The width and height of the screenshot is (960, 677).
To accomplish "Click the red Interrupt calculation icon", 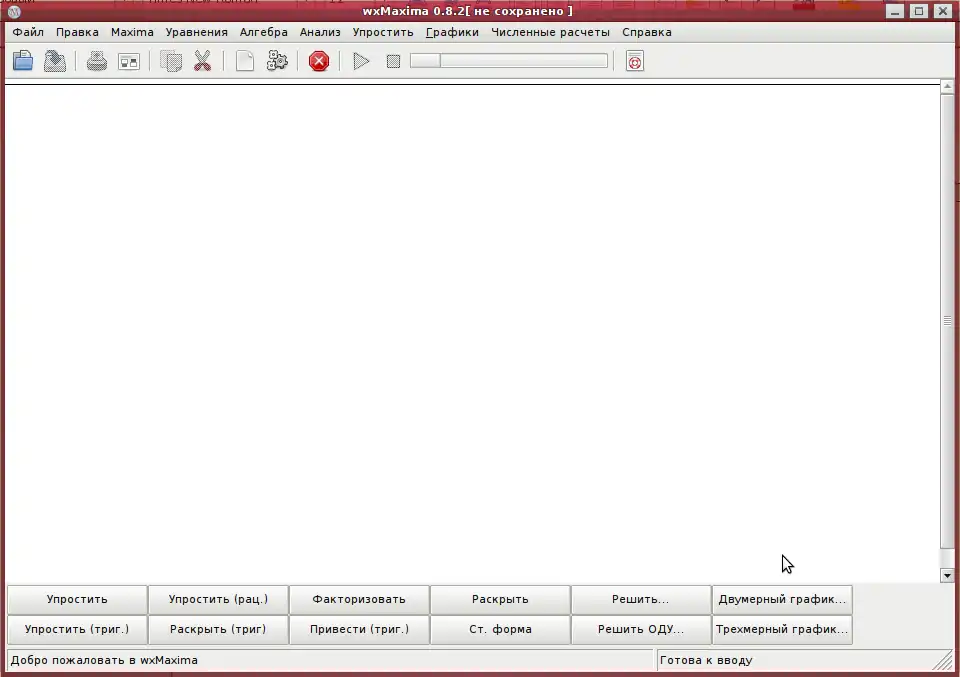I will (319, 62).
